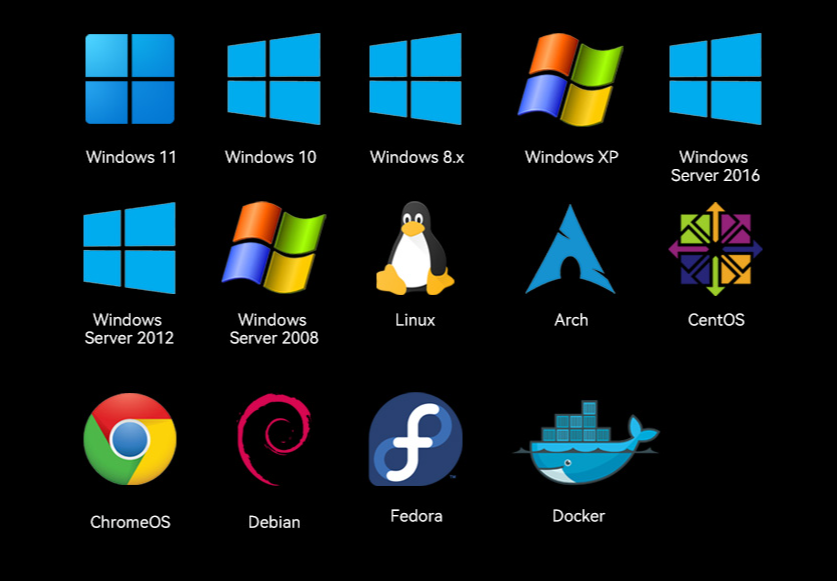This screenshot has width=837, height=581.
Task: Pick the Windows Server 2008 flag icon
Action: pos(273,248)
